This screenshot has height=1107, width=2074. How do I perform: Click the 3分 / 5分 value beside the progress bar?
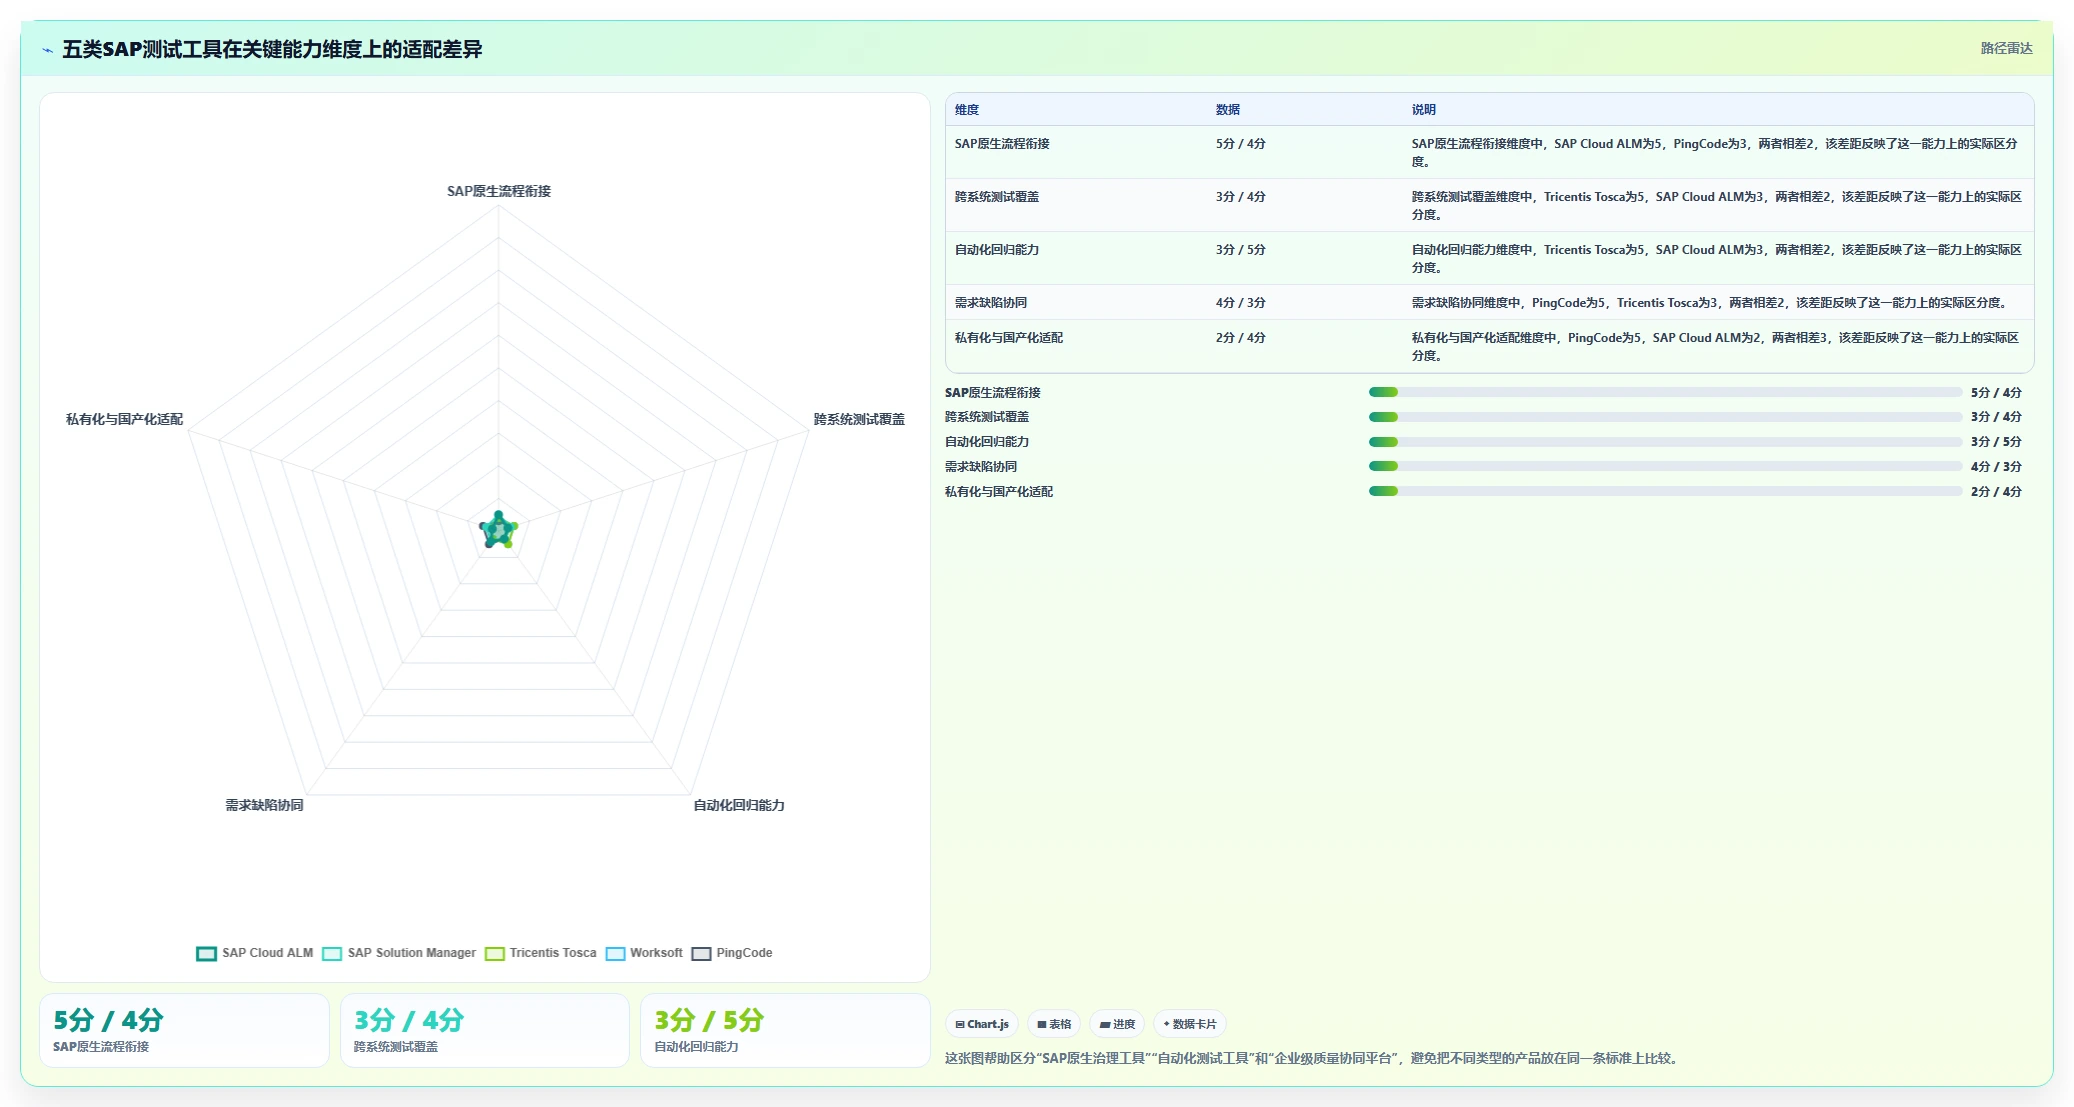[1996, 442]
